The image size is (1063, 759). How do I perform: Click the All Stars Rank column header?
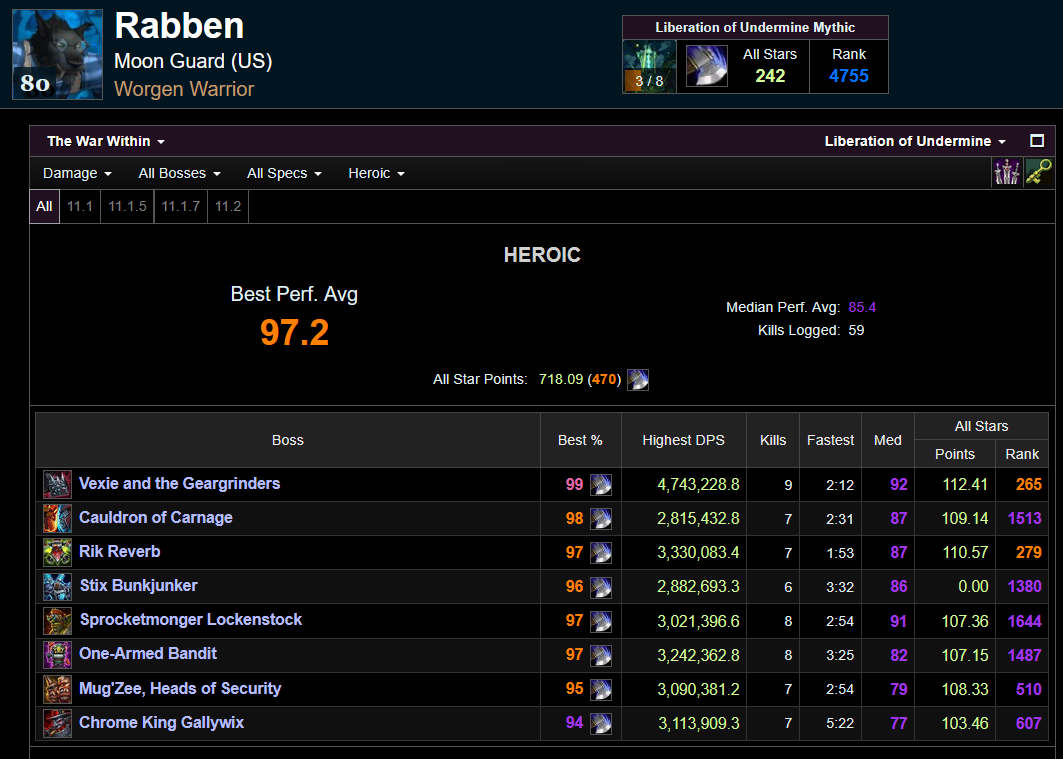click(x=1022, y=454)
